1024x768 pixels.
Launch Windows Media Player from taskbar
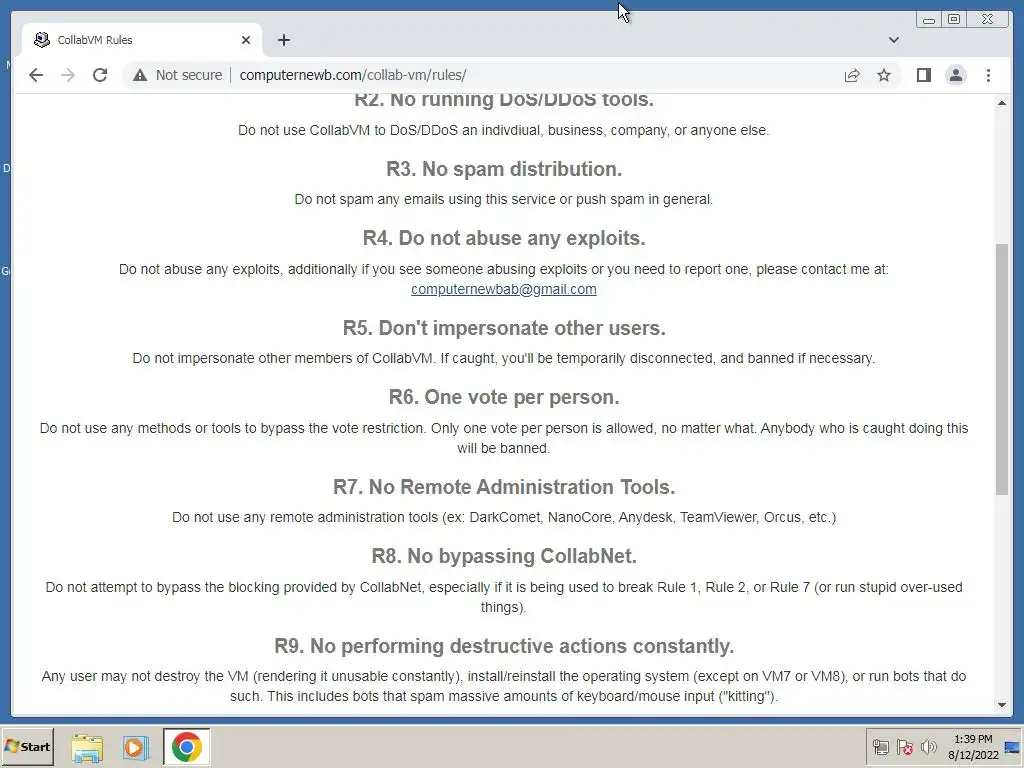tap(136, 747)
